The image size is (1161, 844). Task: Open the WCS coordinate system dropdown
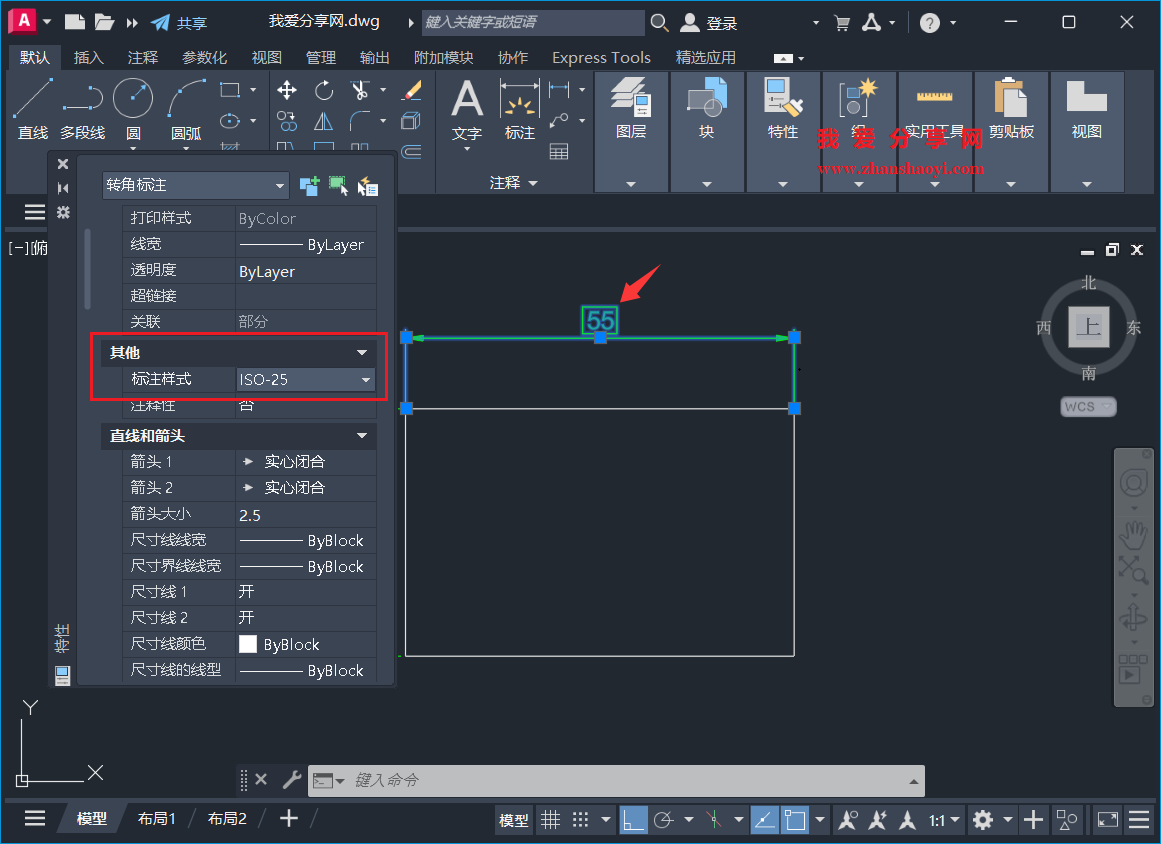click(1088, 406)
